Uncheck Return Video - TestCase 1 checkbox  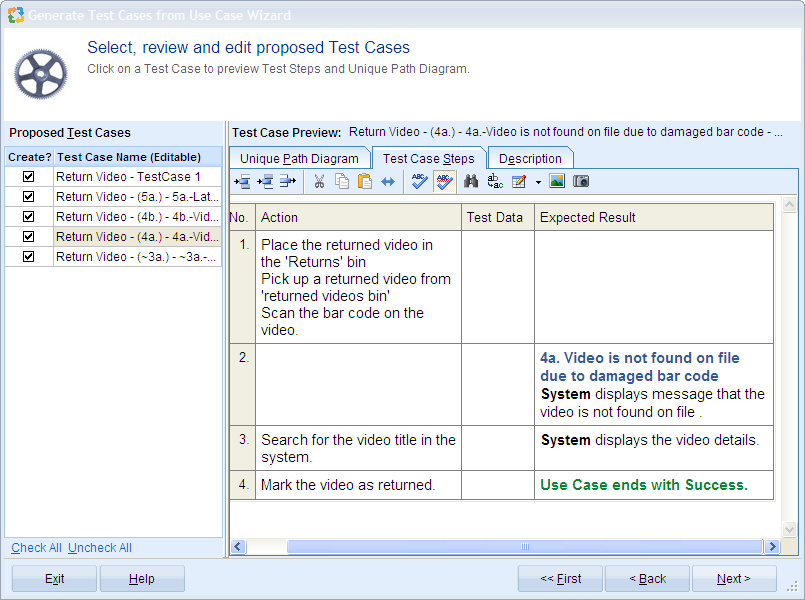click(29, 177)
